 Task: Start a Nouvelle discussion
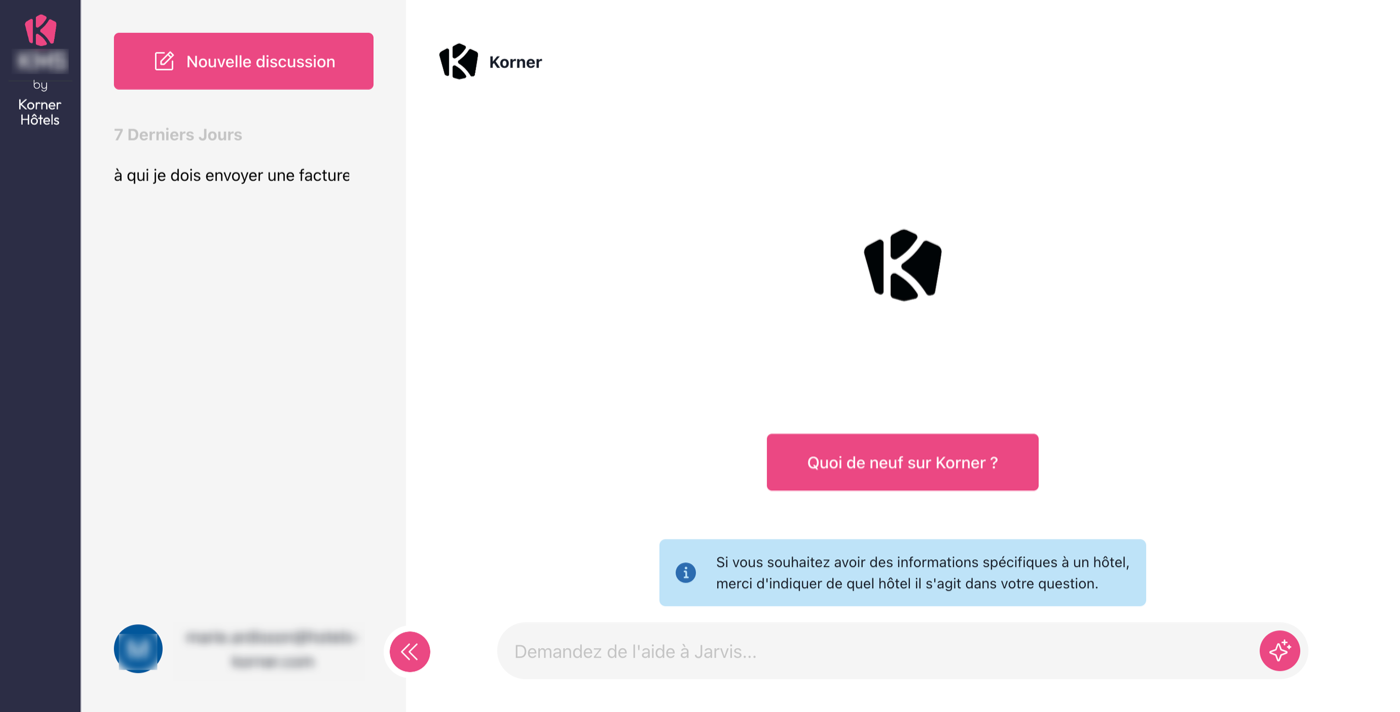pyautogui.click(x=243, y=61)
